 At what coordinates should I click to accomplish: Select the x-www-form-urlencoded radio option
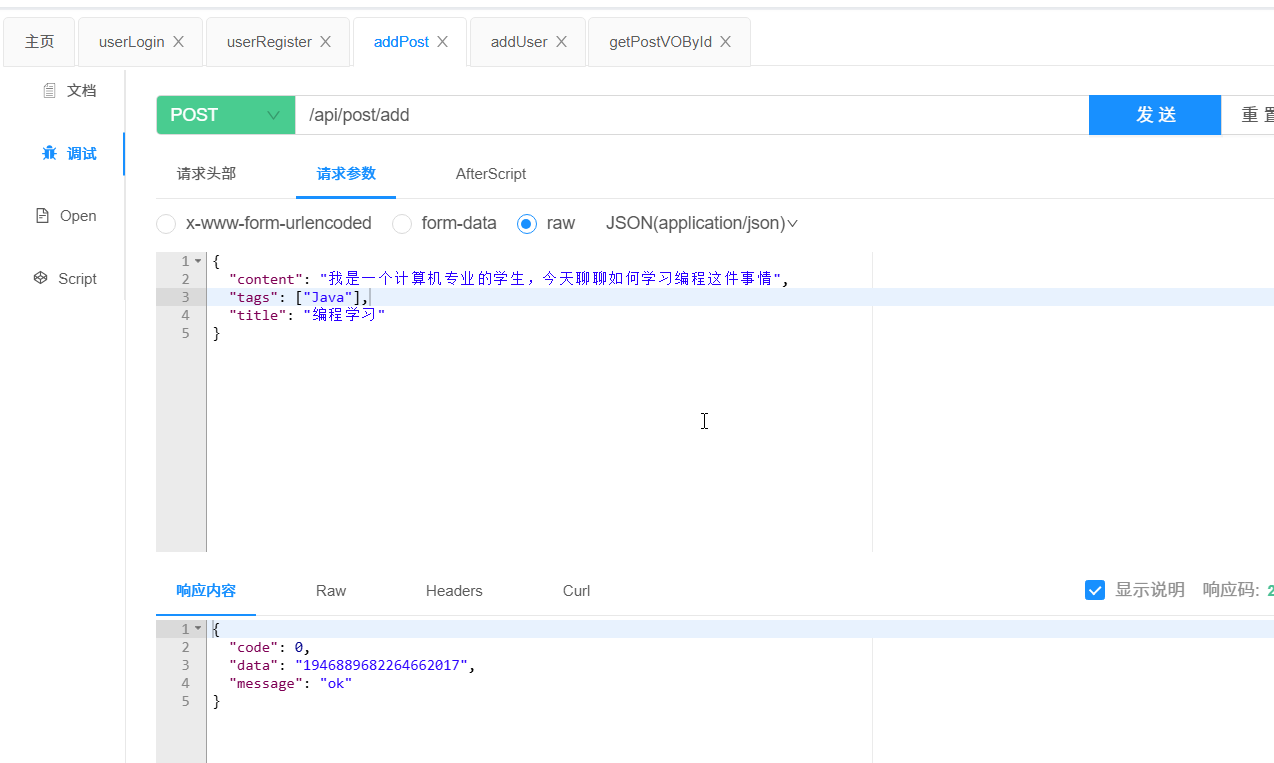point(166,224)
